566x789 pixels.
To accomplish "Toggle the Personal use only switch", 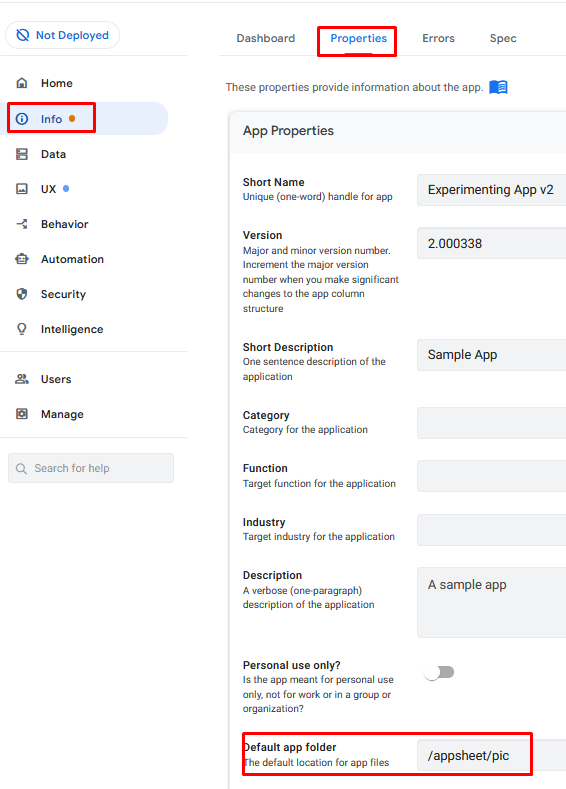I will (x=439, y=672).
